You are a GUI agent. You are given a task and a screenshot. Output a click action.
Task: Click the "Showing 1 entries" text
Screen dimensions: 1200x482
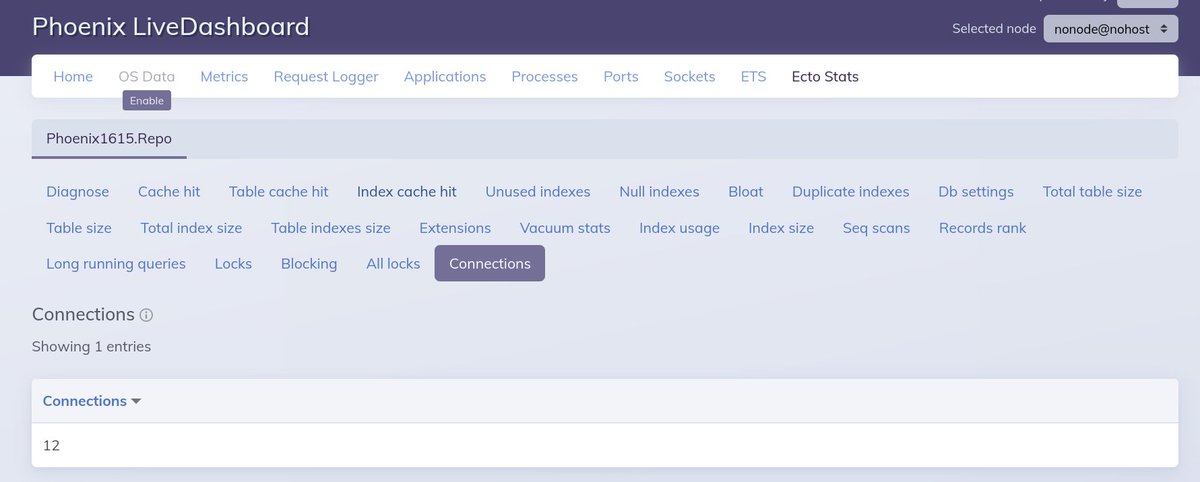[91, 347]
